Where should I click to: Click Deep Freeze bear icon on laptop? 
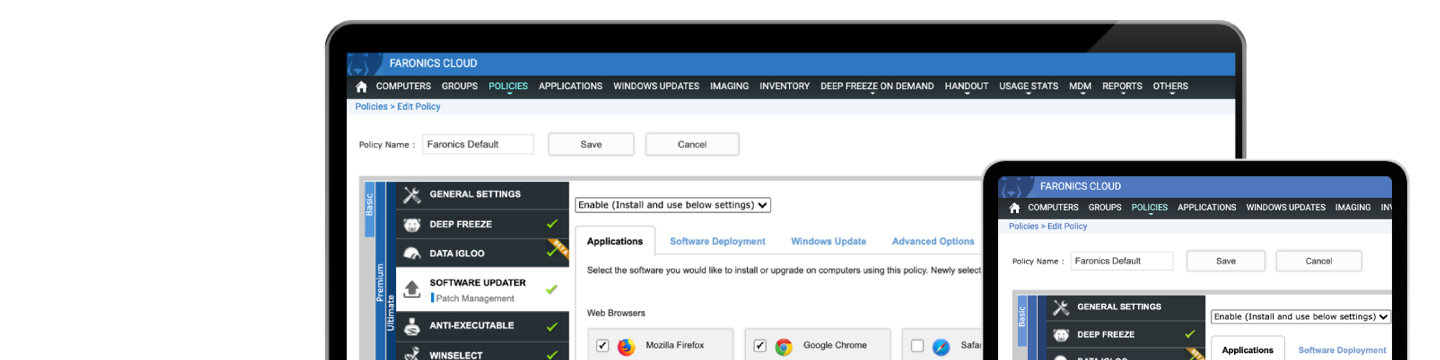point(411,225)
